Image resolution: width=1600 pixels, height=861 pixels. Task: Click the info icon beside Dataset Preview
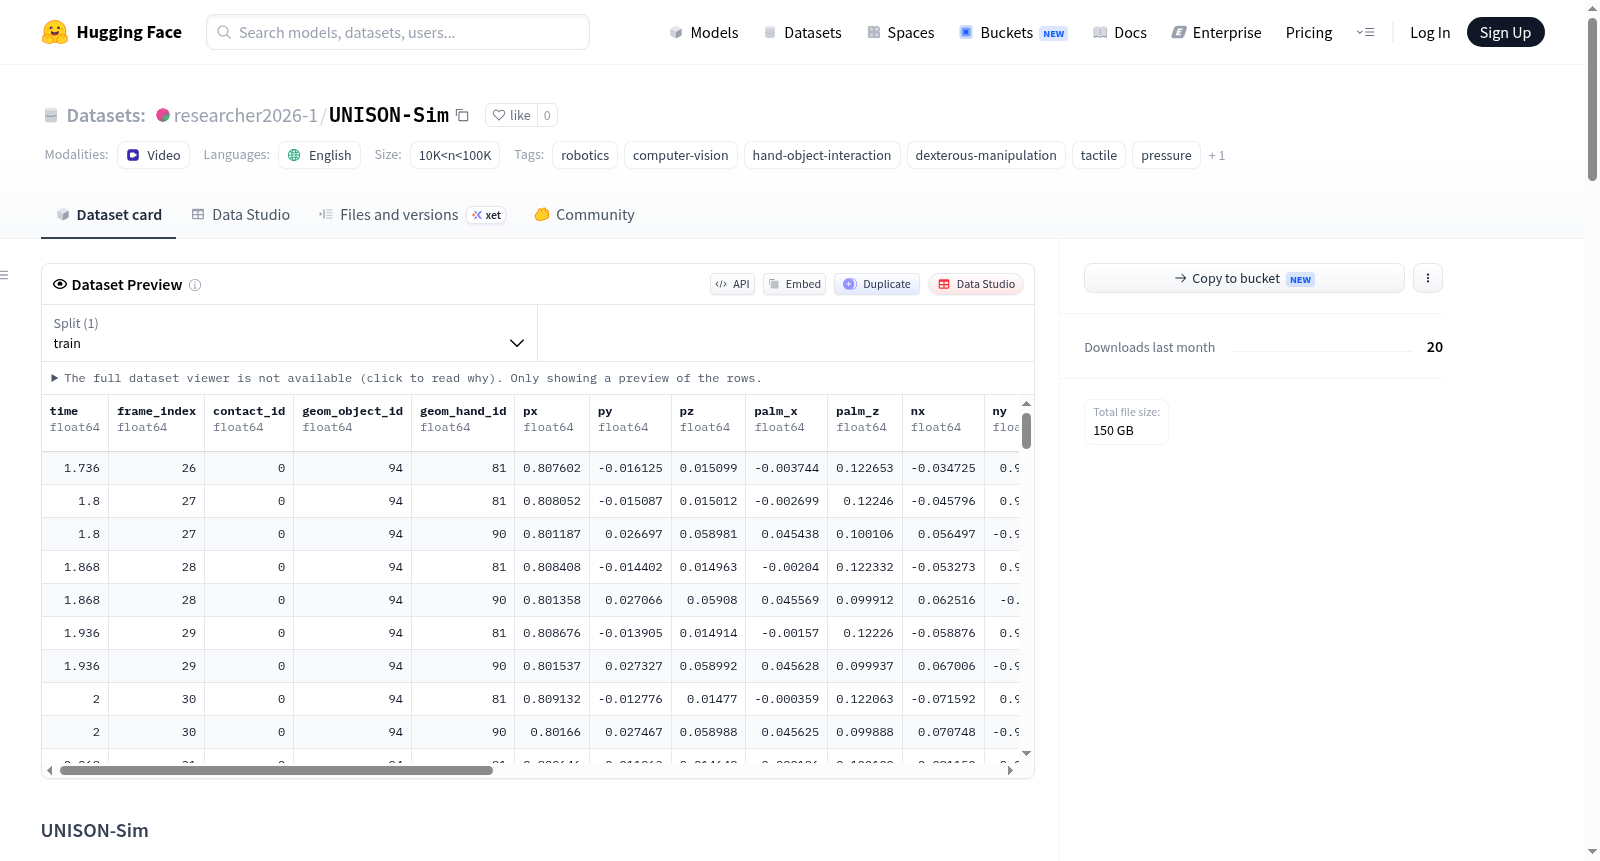195,285
